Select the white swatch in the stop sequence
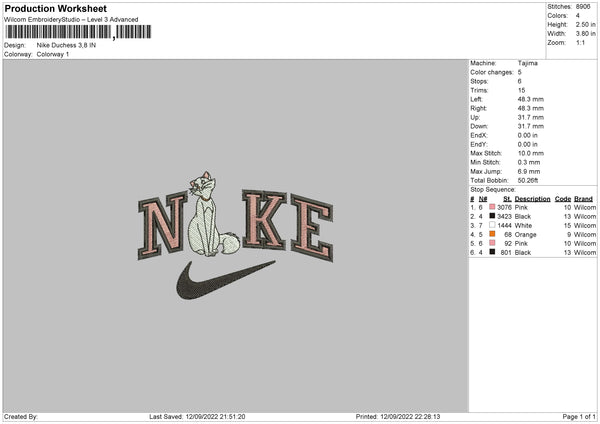 [x=492, y=225]
